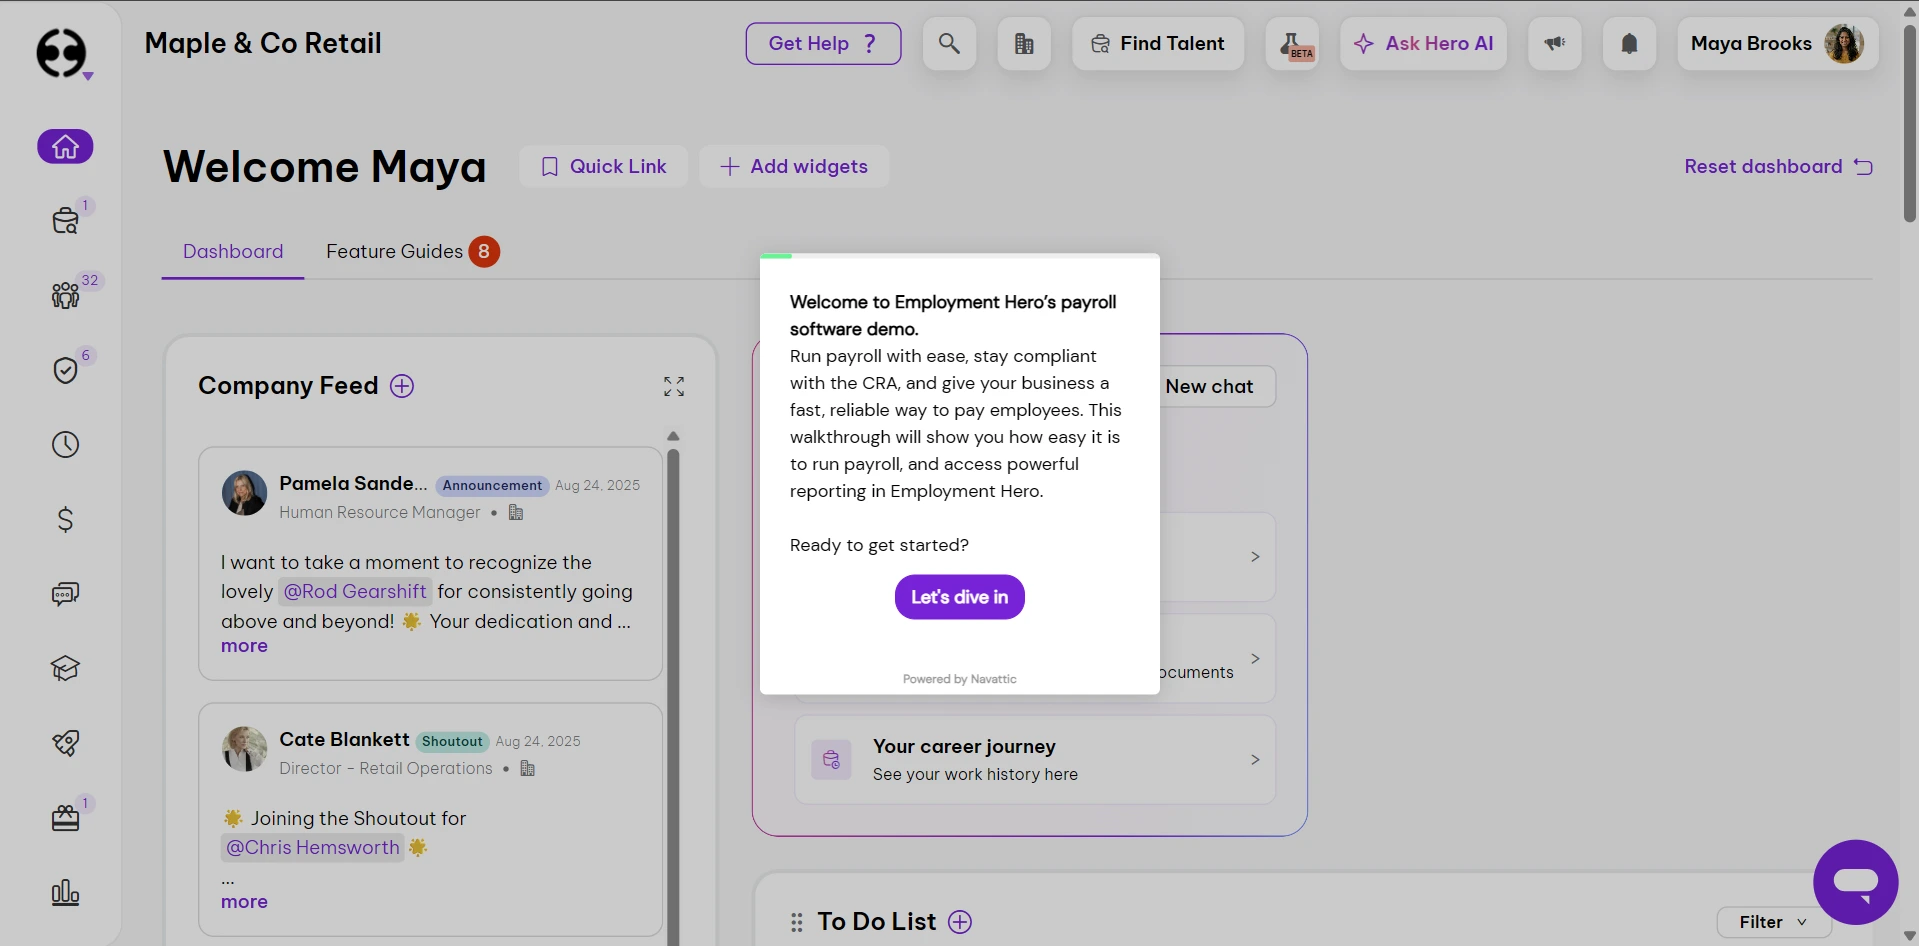The height and width of the screenshot is (946, 1919).
Task: Open the reports bar chart icon
Action: tap(65, 892)
